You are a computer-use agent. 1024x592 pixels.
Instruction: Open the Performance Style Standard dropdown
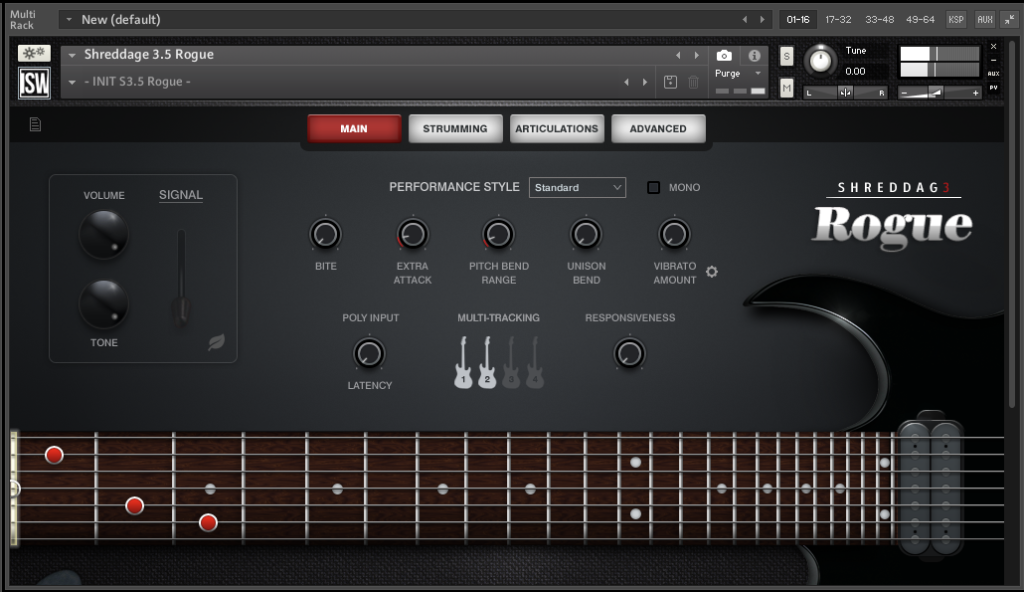click(577, 188)
